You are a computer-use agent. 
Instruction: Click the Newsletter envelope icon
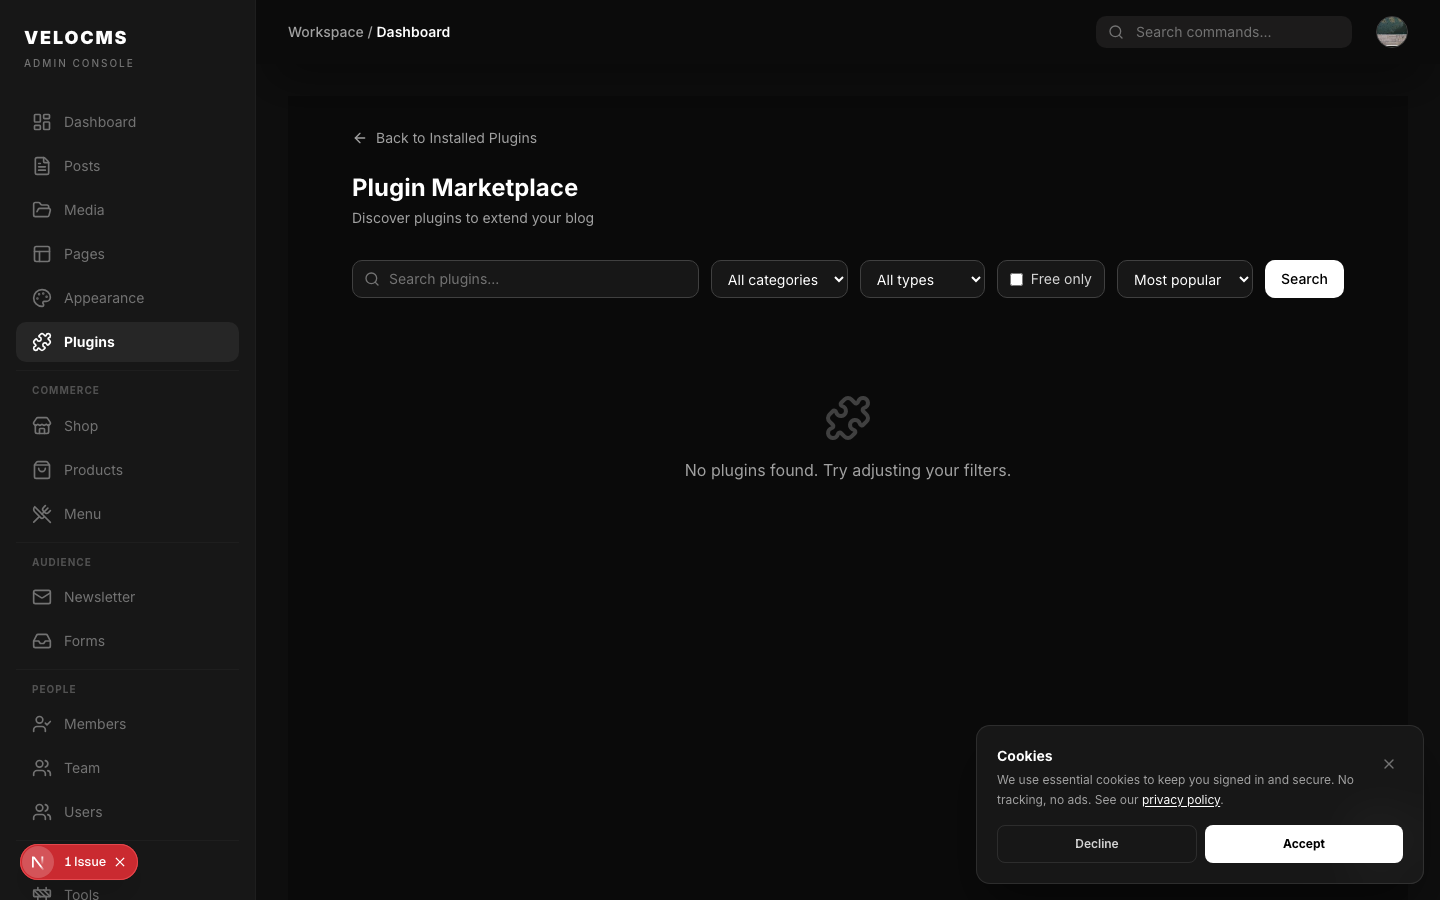coord(41,597)
